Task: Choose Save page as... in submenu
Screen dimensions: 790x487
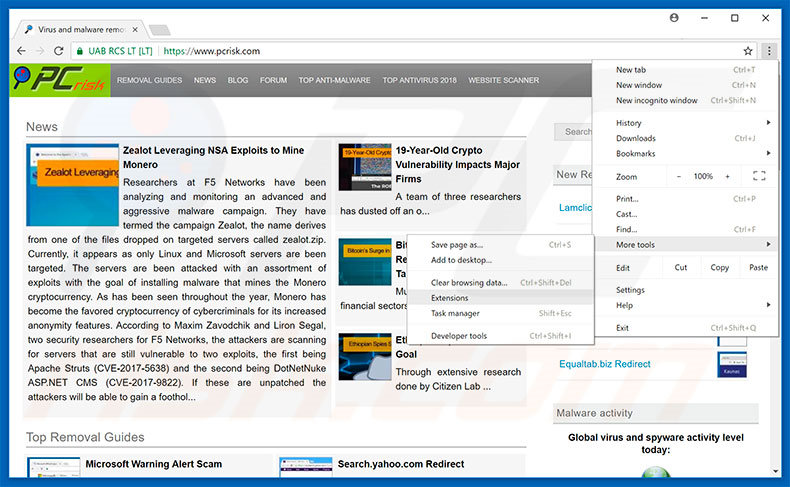Action: (501, 245)
